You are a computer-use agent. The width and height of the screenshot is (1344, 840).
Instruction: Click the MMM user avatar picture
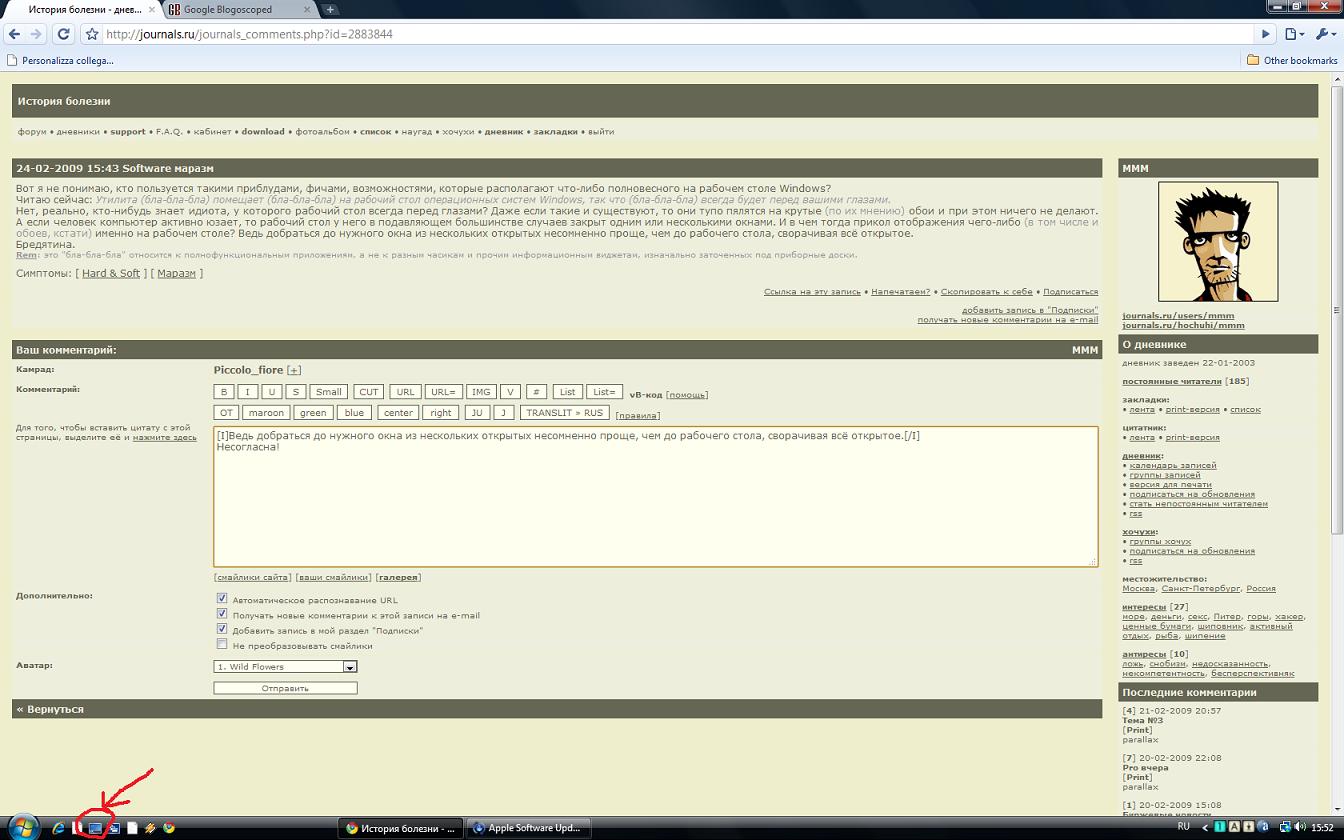coord(1218,242)
